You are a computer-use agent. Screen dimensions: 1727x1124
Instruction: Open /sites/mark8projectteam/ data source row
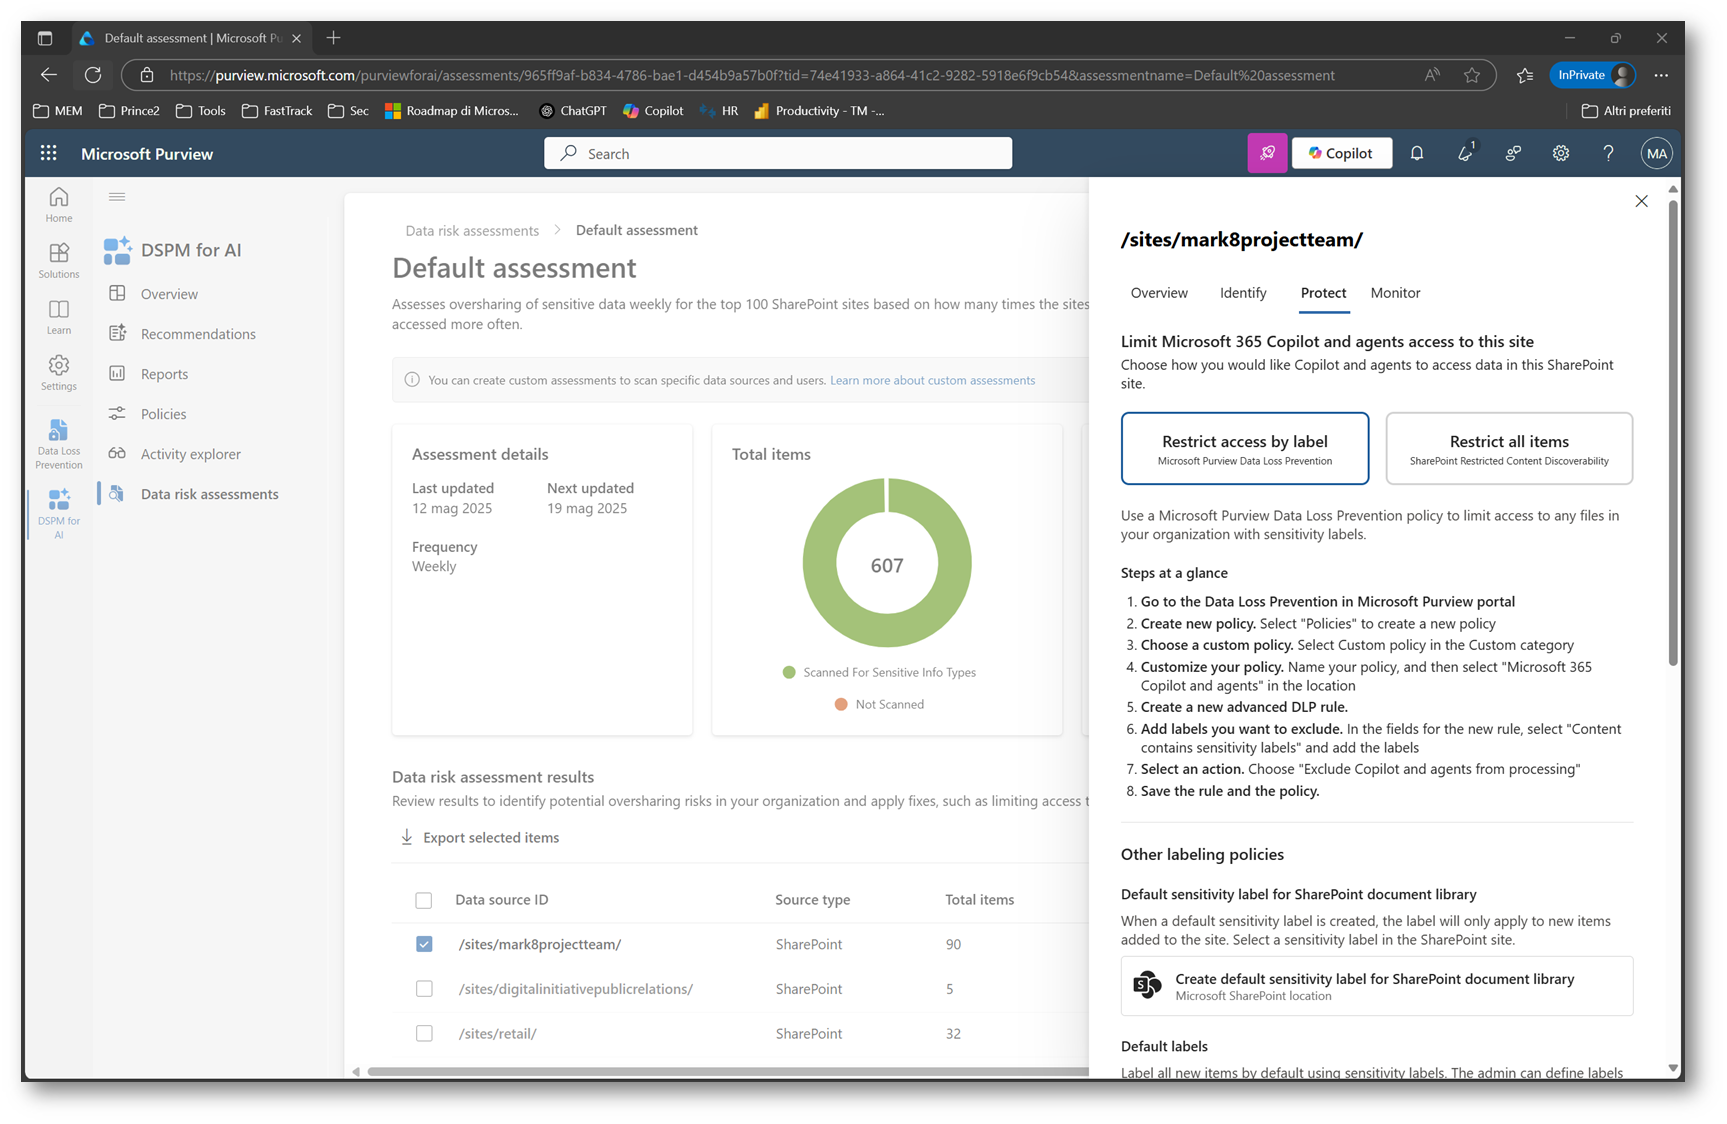pyautogui.click(x=540, y=944)
